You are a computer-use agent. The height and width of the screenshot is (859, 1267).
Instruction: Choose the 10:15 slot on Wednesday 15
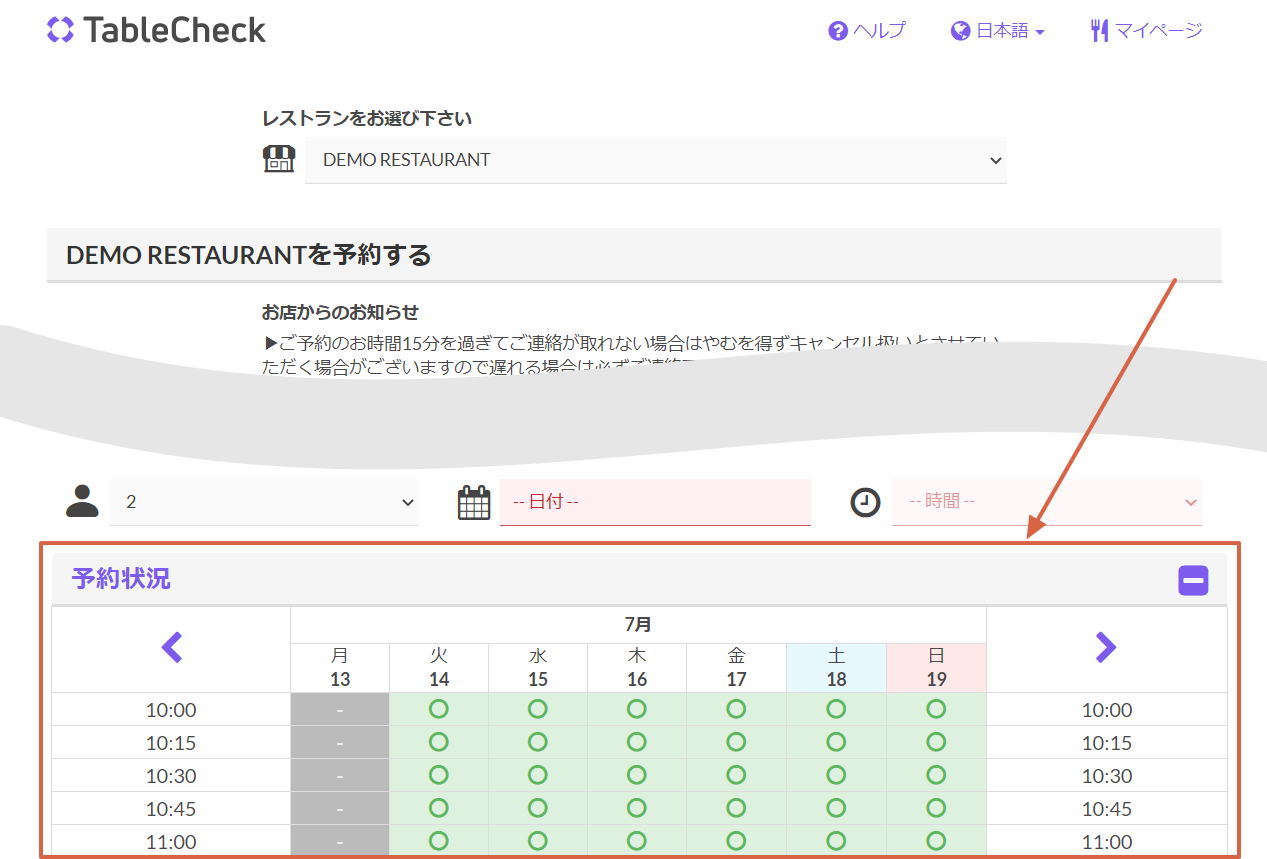pos(538,742)
